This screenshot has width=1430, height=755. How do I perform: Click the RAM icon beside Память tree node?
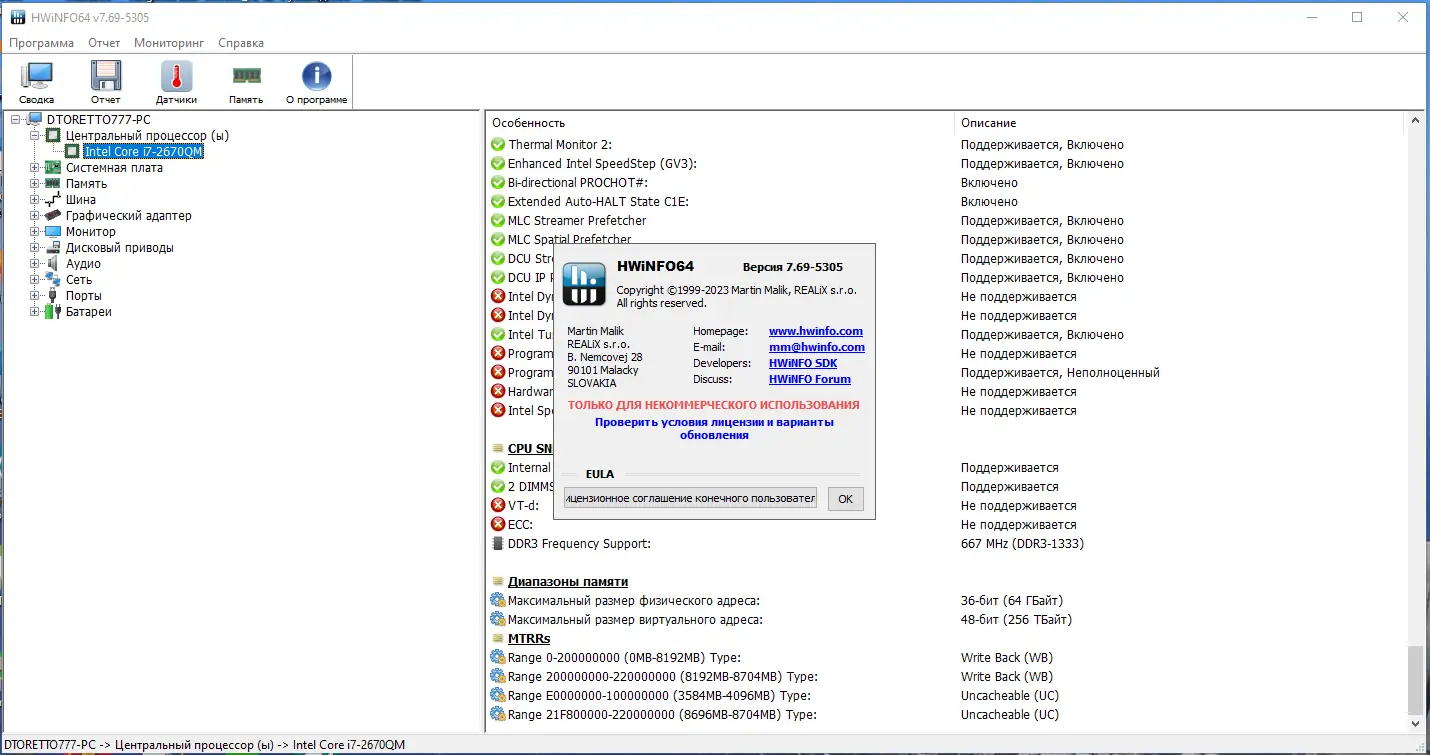pyautogui.click(x=54, y=184)
